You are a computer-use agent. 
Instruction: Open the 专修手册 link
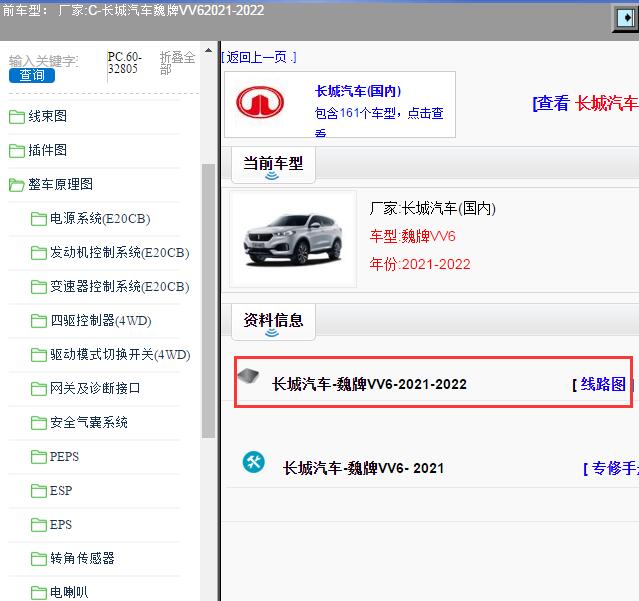pos(611,469)
